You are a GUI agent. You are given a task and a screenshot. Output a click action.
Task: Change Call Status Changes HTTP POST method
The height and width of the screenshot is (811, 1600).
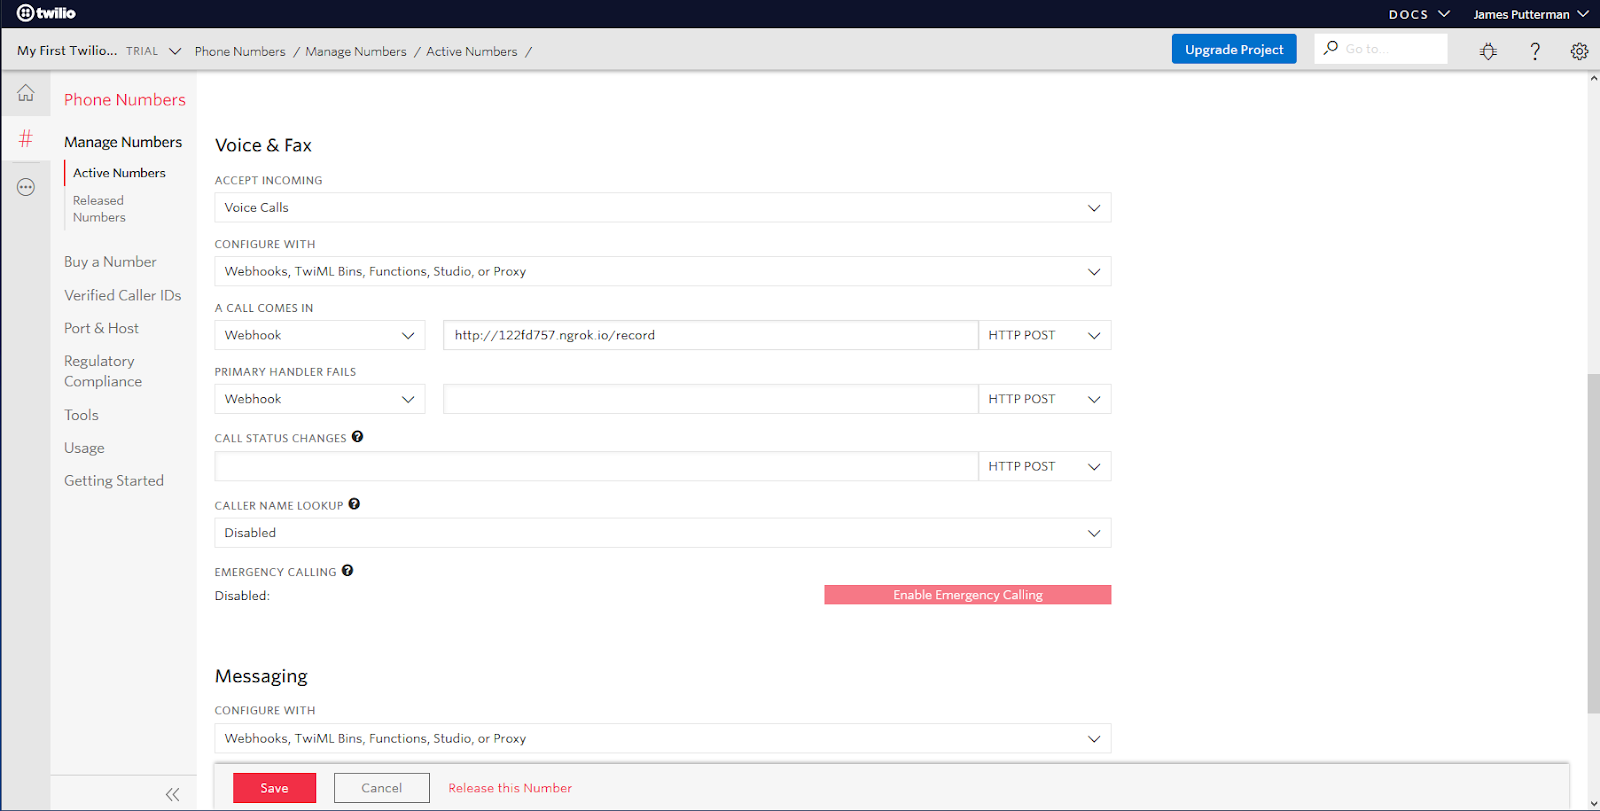coord(1045,466)
